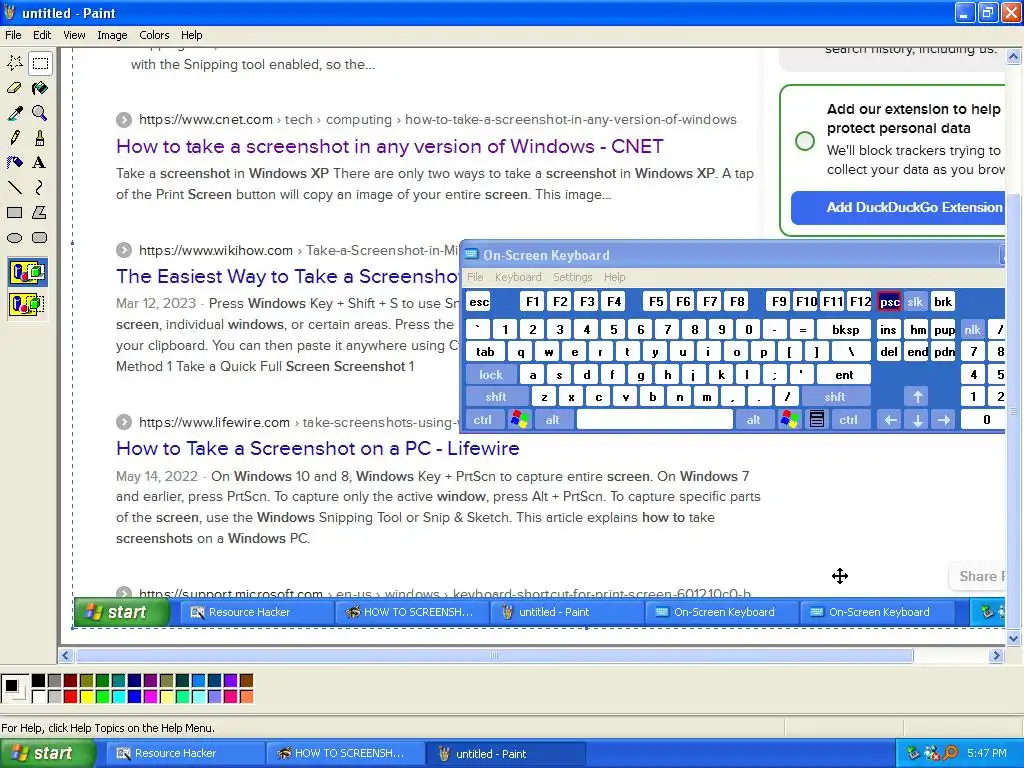The height and width of the screenshot is (768, 1024).
Task: Choose the rectangular Select tool
Action: coord(40,63)
